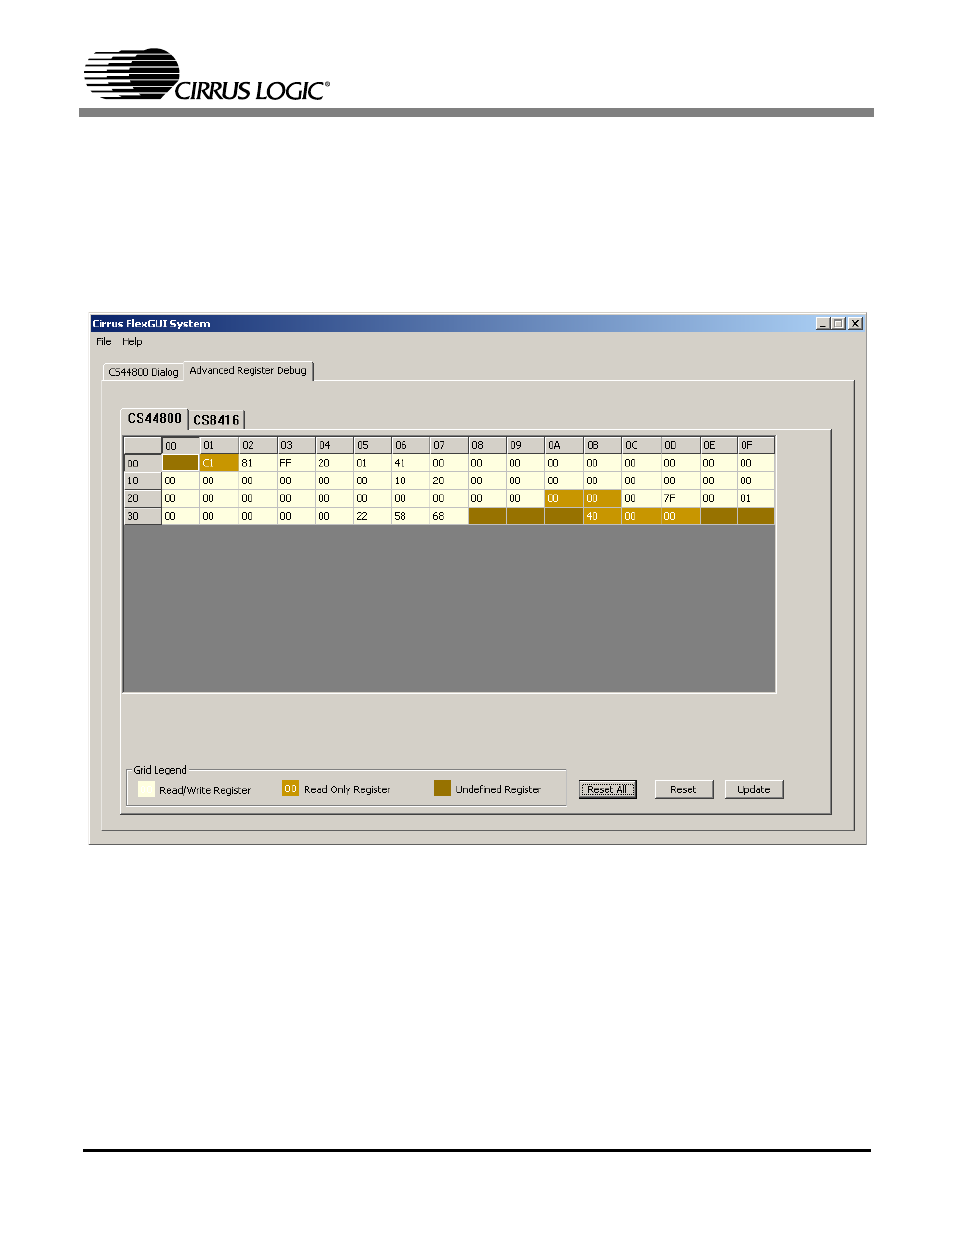Select the read-only register cell C1
954x1235 pixels.
(x=219, y=463)
